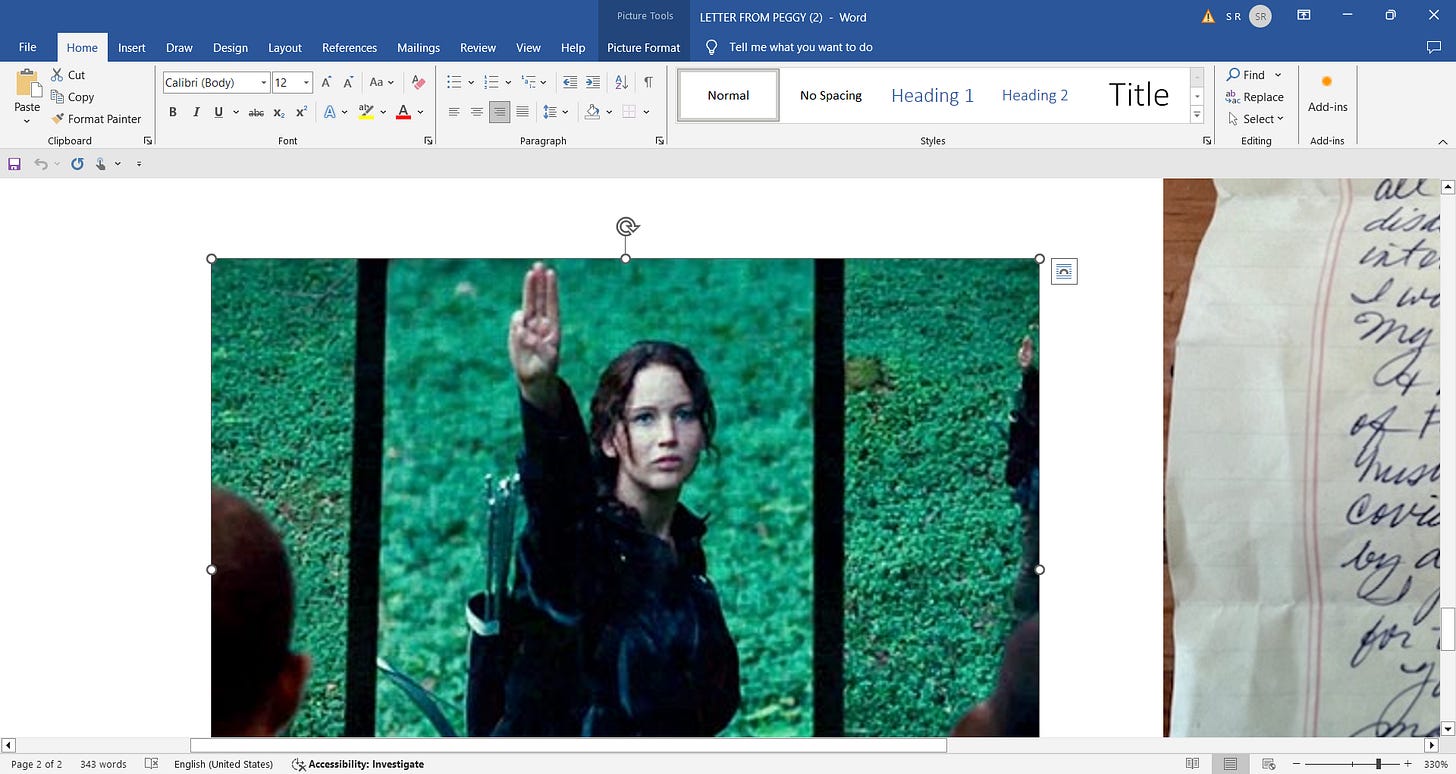
Task: Clear all formatting eraser icon
Action: (x=418, y=83)
